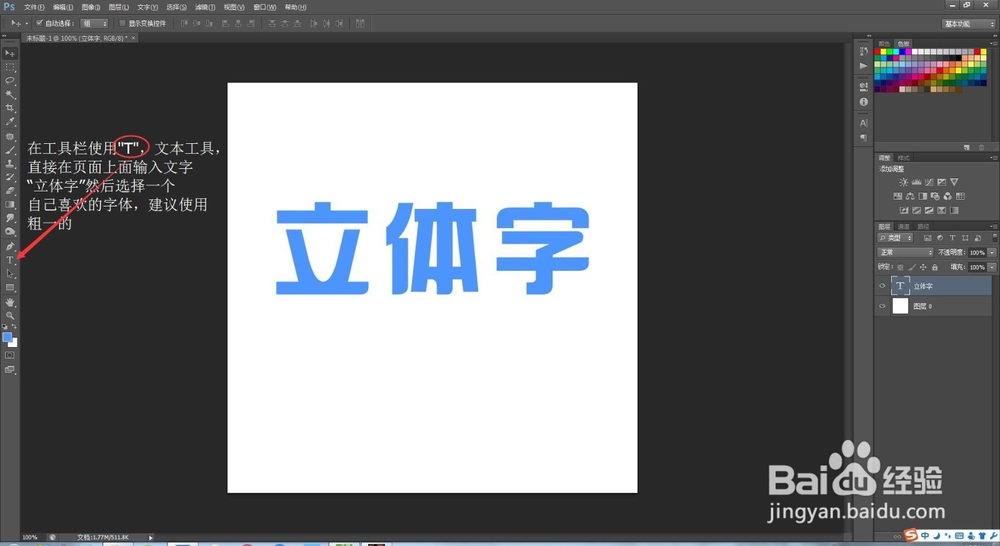1000x546 pixels.
Task: Switch to the 路径 tab
Action: point(923,226)
